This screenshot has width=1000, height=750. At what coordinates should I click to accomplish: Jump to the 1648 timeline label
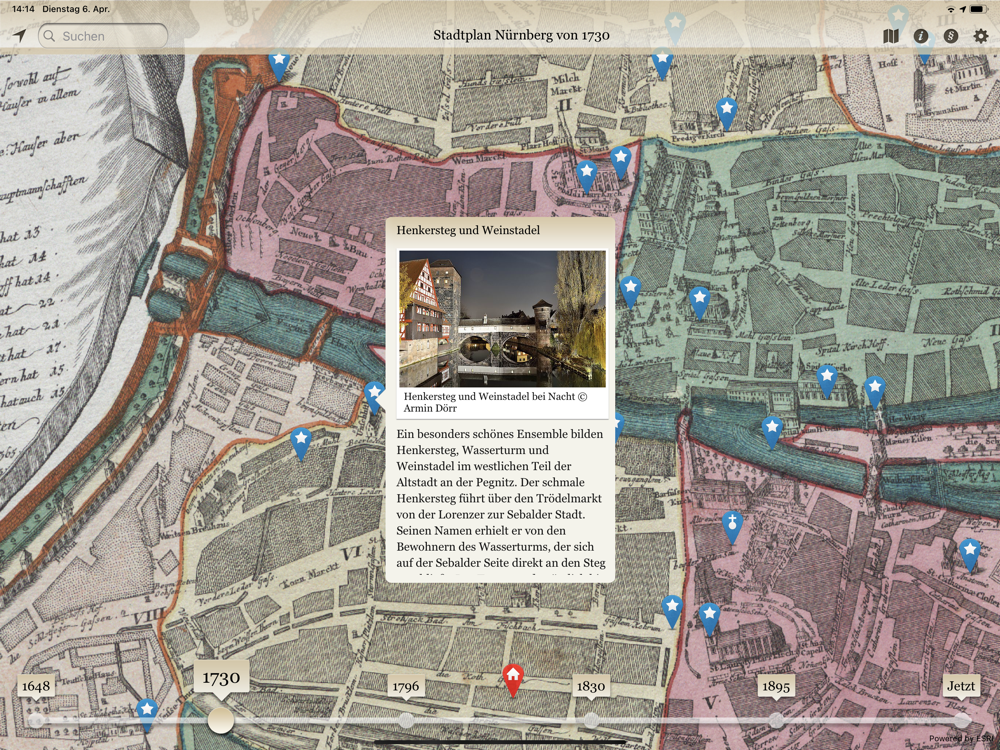[36, 686]
